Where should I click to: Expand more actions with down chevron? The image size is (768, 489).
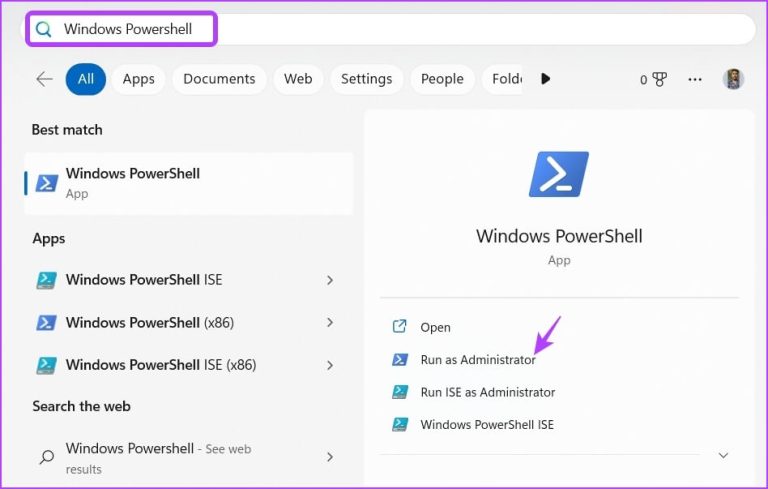click(723, 456)
